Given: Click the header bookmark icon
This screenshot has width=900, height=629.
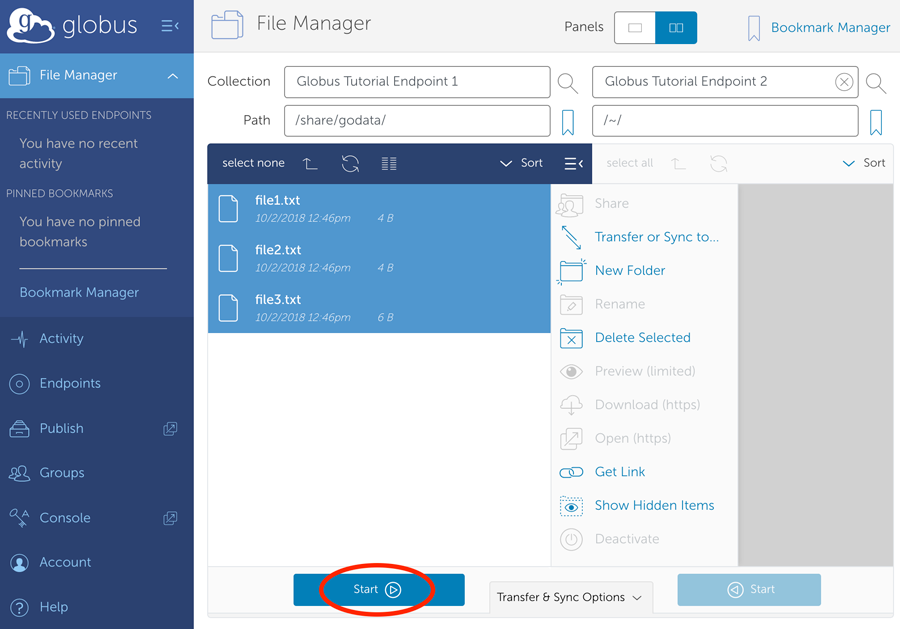Looking at the screenshot, I should [x=754, y=28].
